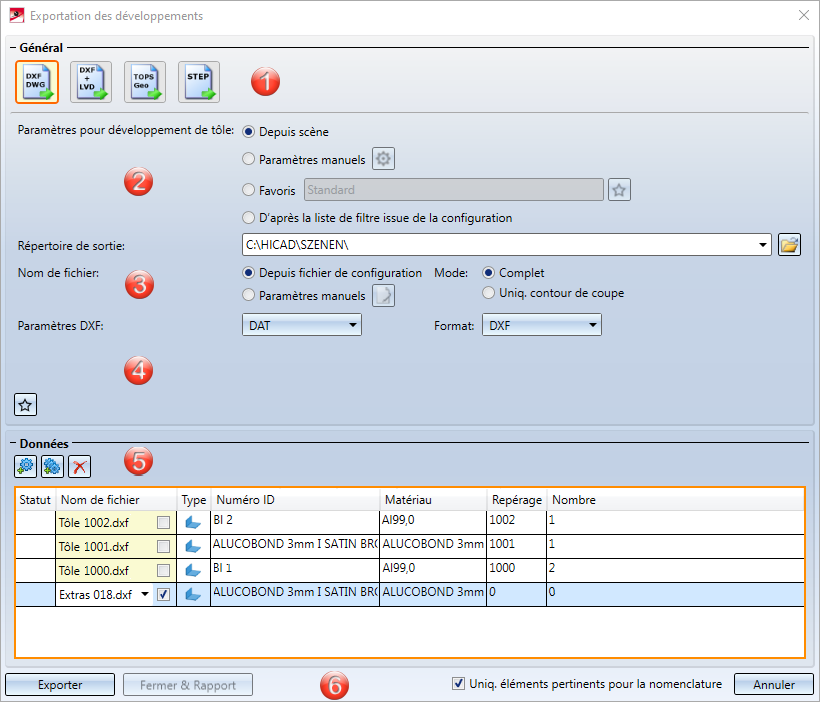
Task: Toggle Uniq. éléments pertinents pour la nomenclature
Action: (x=458, y=684)
